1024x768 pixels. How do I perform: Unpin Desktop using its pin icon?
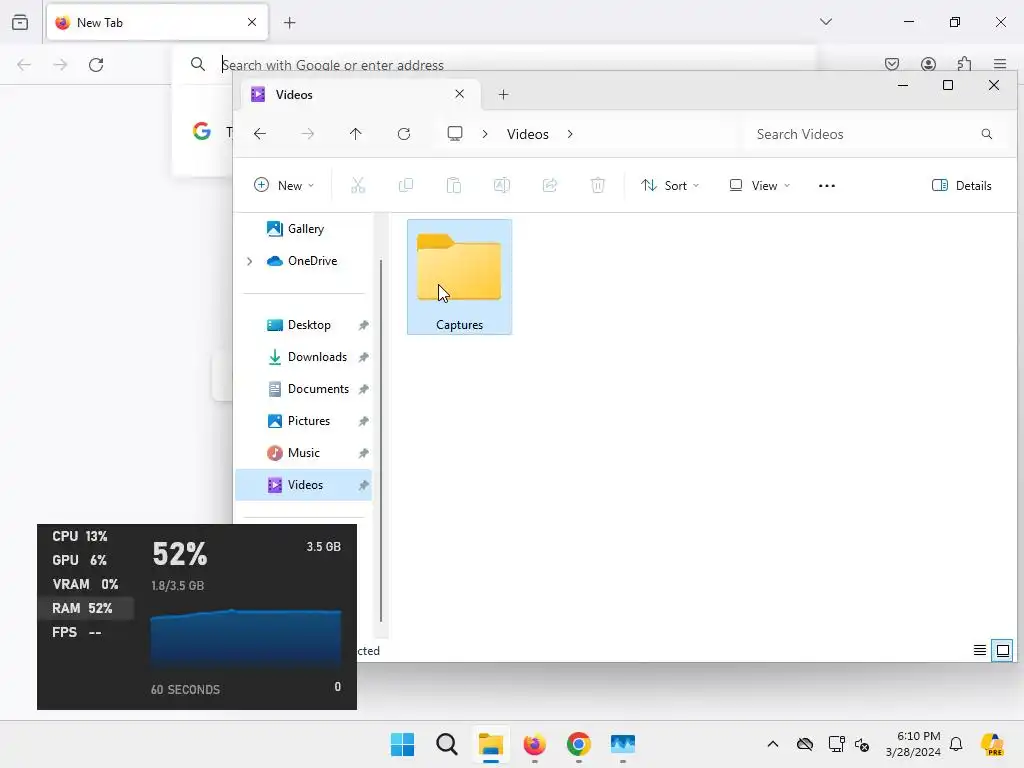pyautogui.click(x=364, y=325)
